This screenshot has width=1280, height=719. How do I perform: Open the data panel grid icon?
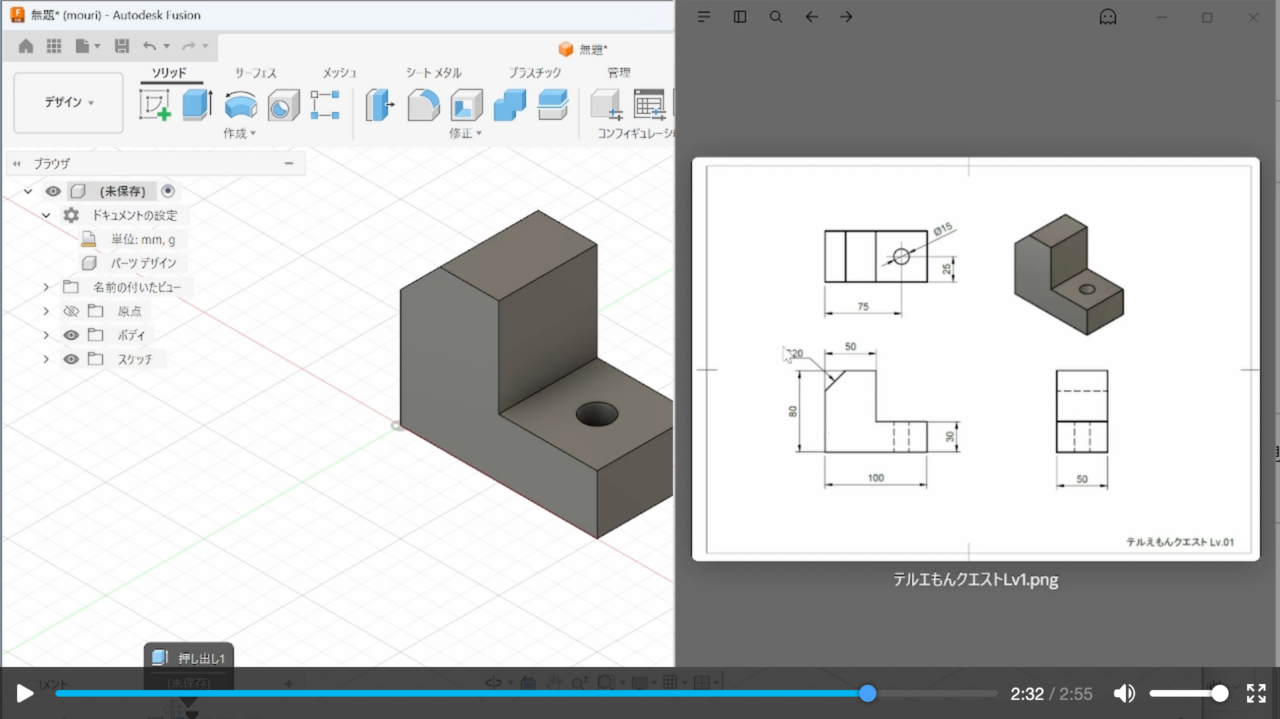click(54, 46)
